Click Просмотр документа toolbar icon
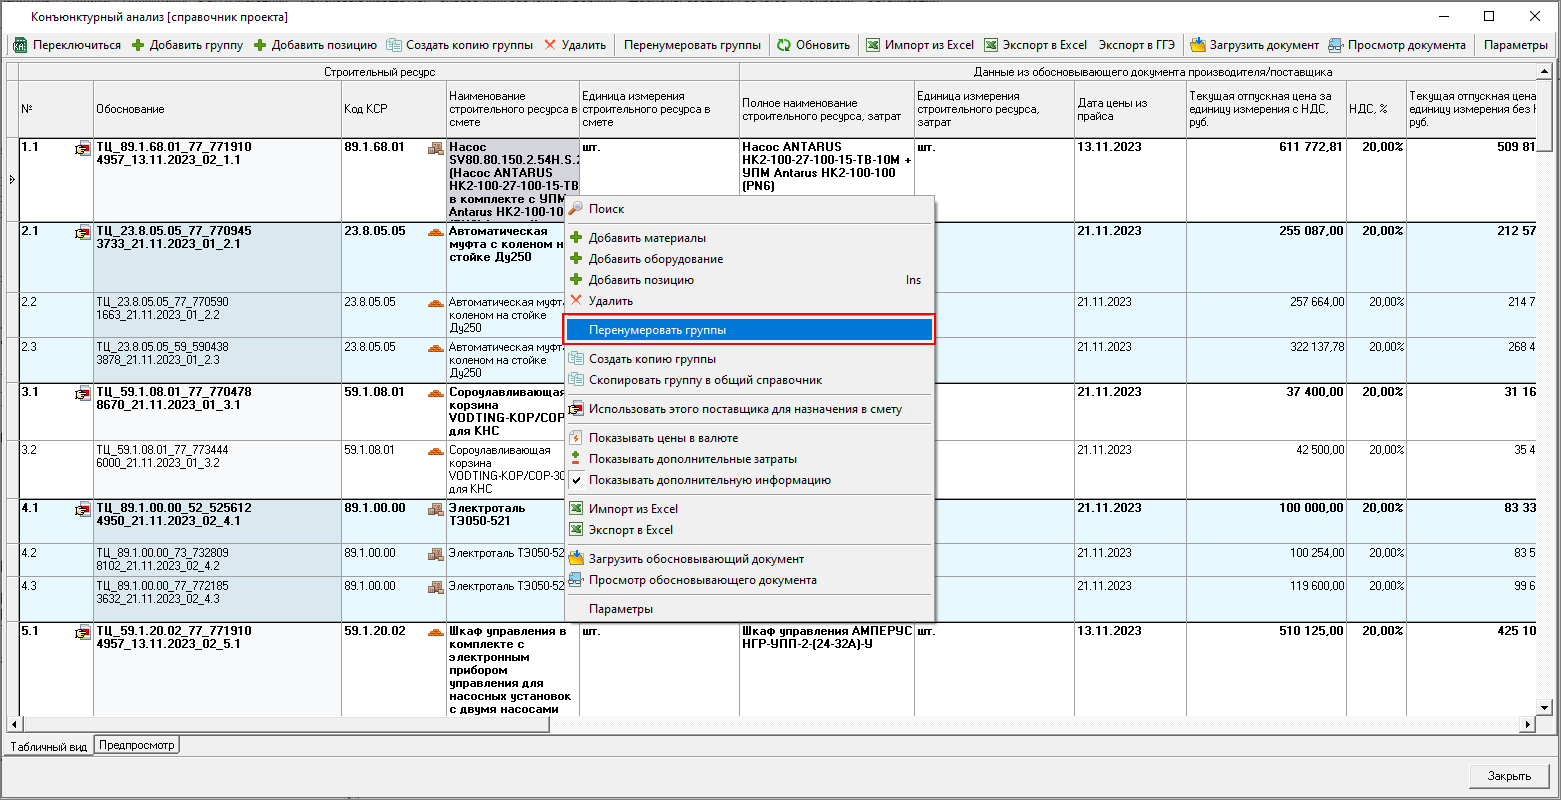The width and height of the screenshot is (1561, 800). point(1336,45)
